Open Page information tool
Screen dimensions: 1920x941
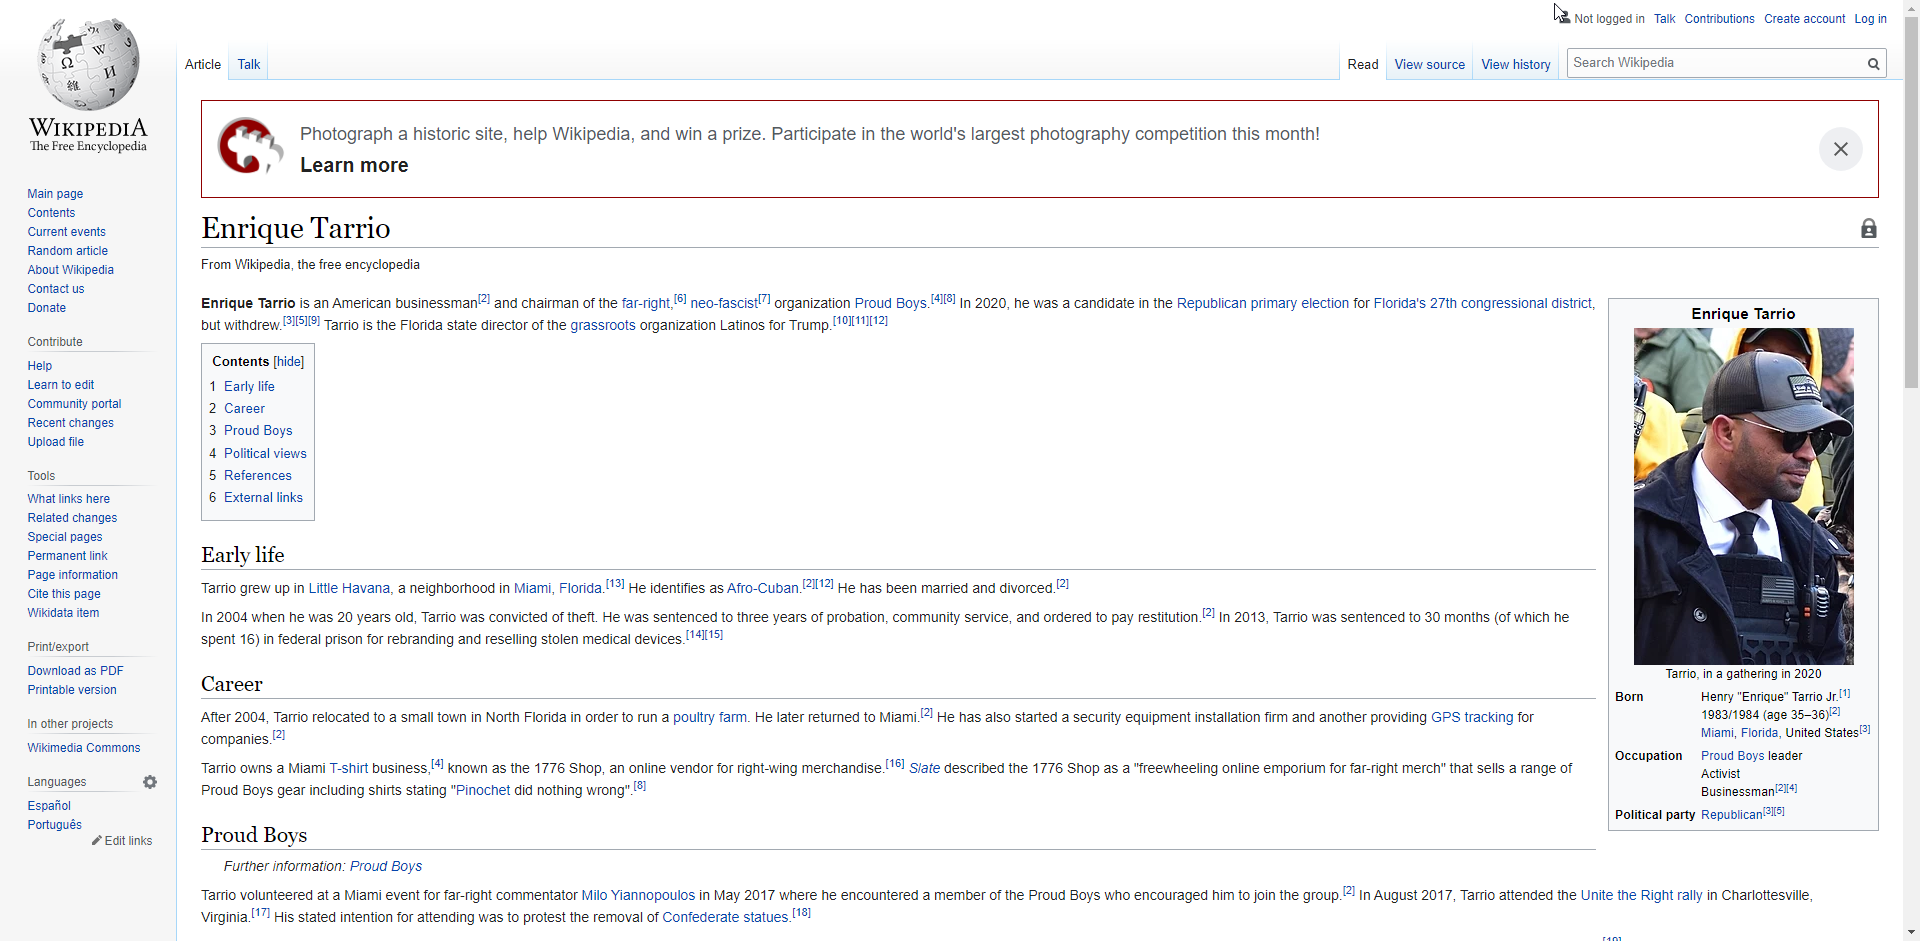coord(72,575)
